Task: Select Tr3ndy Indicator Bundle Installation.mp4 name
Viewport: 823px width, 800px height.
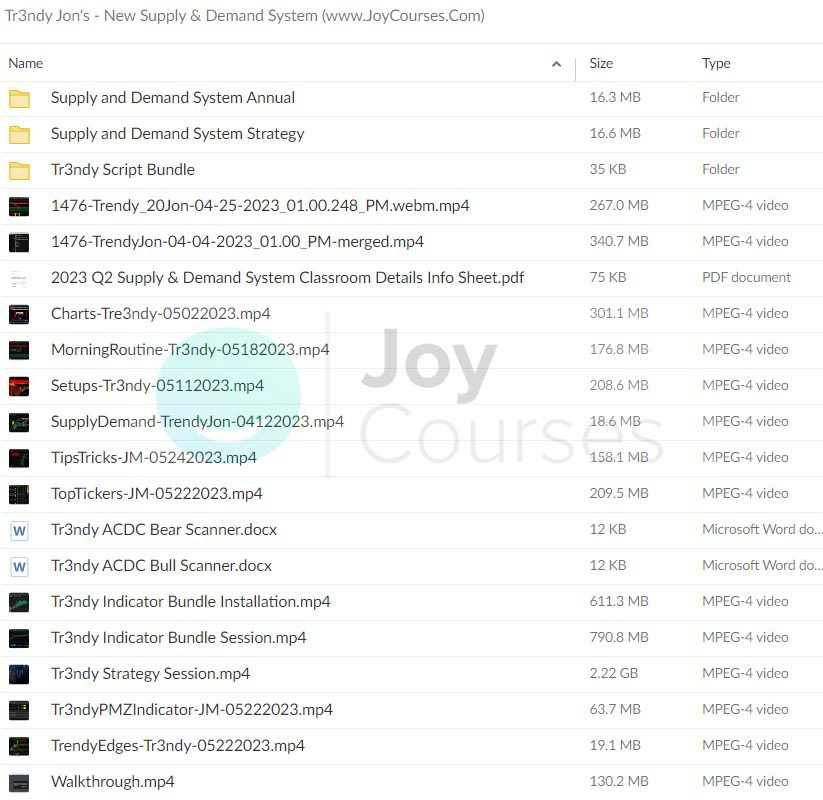Action: [191, 602]
